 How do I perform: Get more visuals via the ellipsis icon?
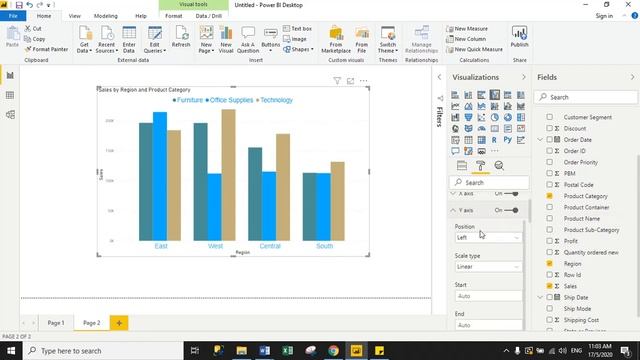click(495, 151)
